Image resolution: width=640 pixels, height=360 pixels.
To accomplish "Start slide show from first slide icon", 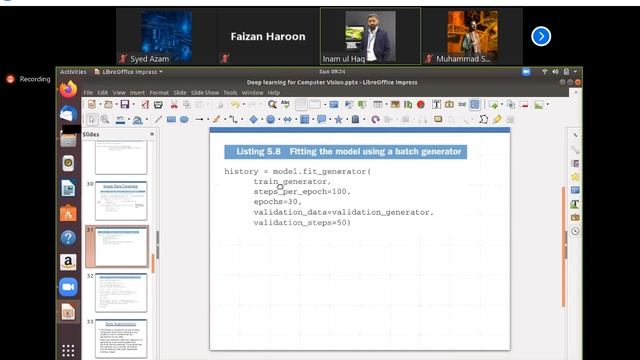I will point(349,105).
